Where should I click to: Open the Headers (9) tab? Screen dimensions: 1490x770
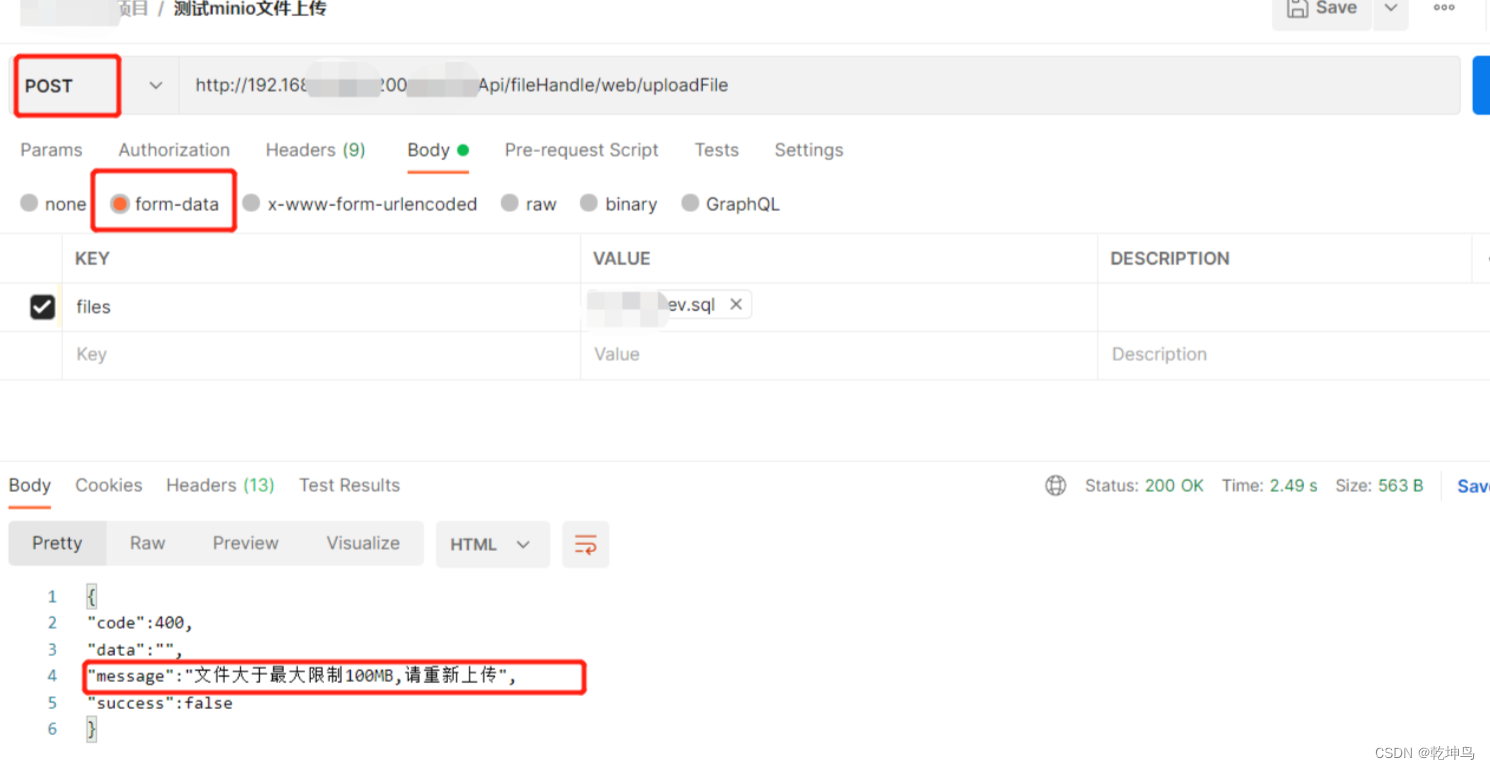tap(315, 150)
